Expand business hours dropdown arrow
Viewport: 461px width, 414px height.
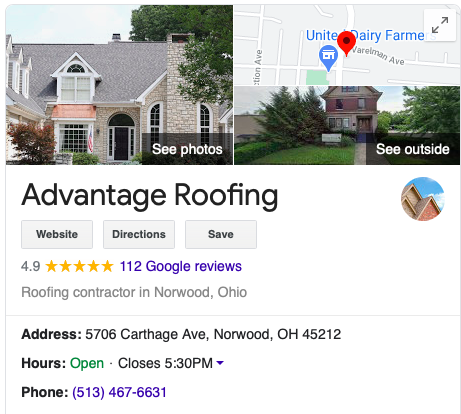[220, 363]
